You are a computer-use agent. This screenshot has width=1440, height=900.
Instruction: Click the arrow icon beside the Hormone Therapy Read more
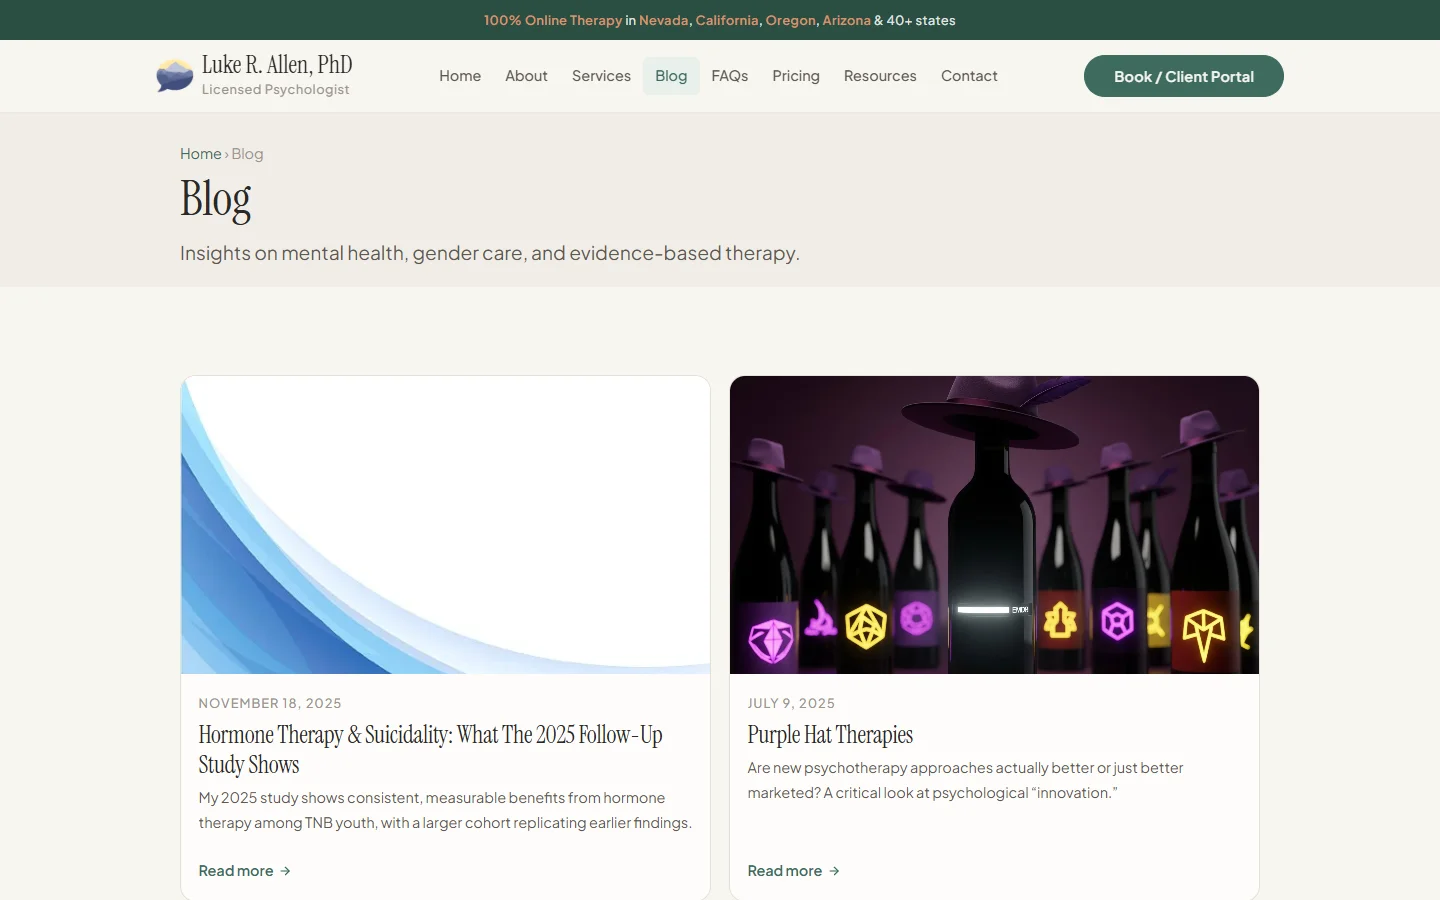[285, 871]
